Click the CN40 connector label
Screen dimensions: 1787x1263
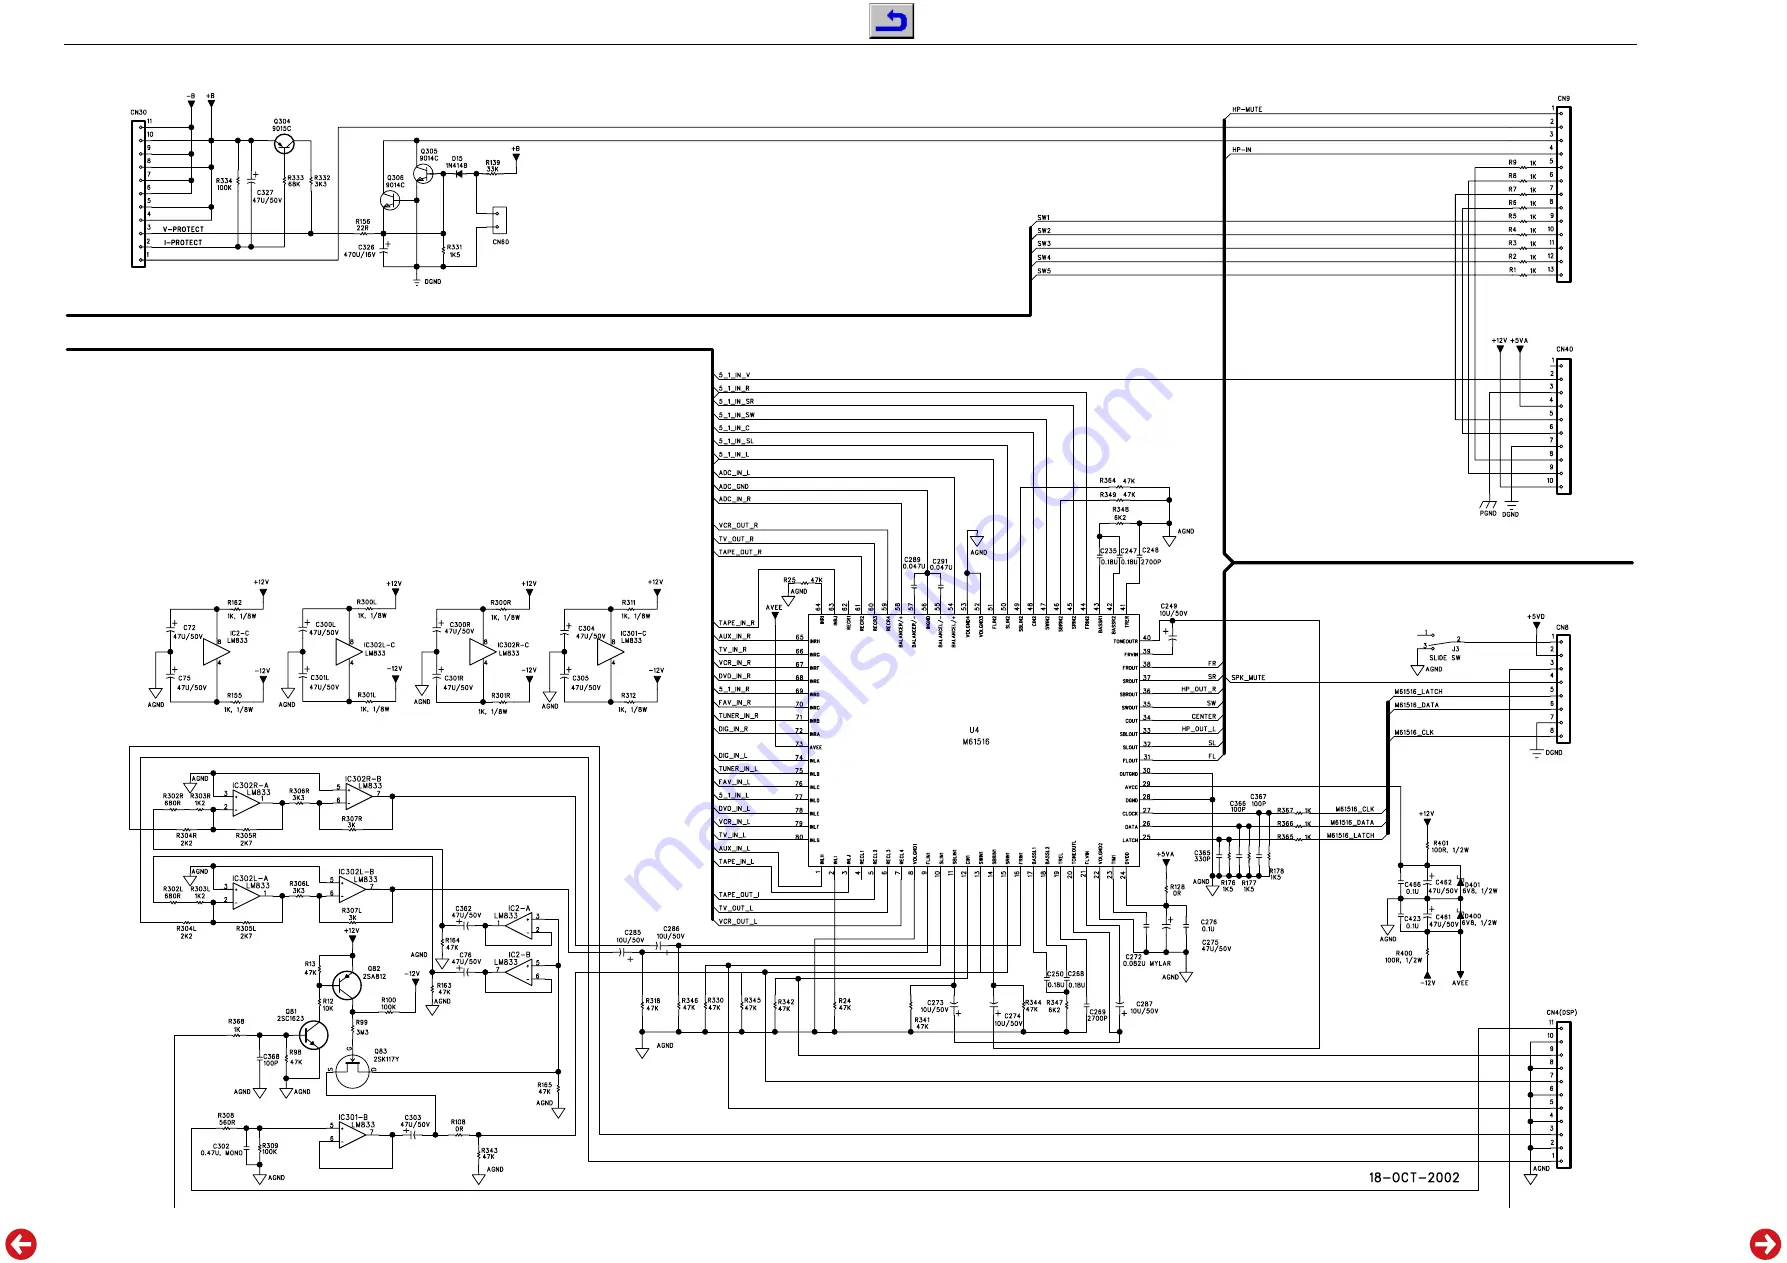(x=1564, y=350)
